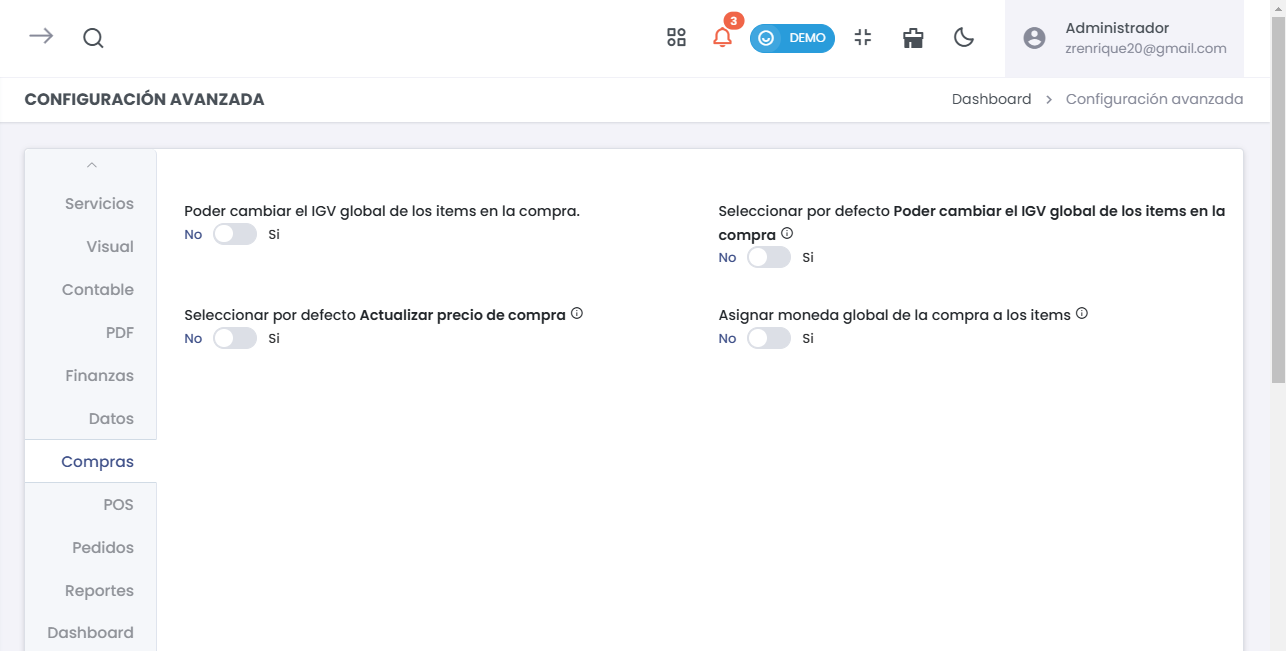Toggle Seleccionar por defecto Actualizar precio de compra
Viewport: 1286px width, 651px height.
coord(235,338)
